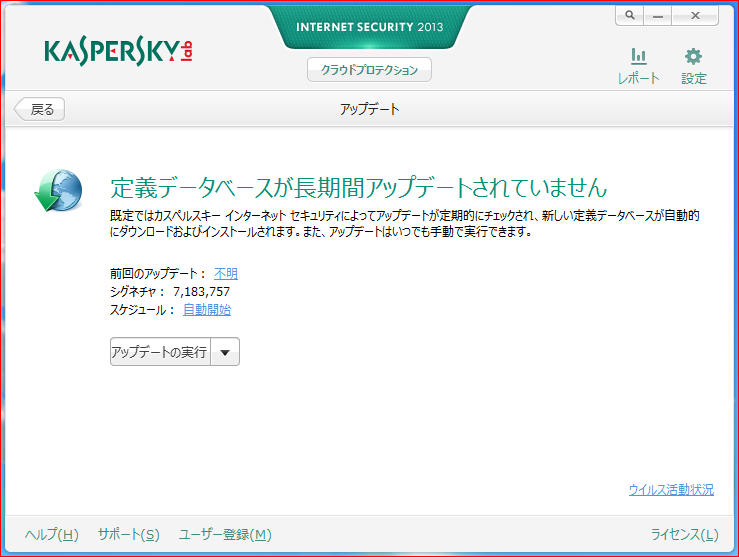Viewport: 739px width, 557px height.
Task: Select ユーザー登録(M) in the bottom bar
Action: [x=225, y=535]
